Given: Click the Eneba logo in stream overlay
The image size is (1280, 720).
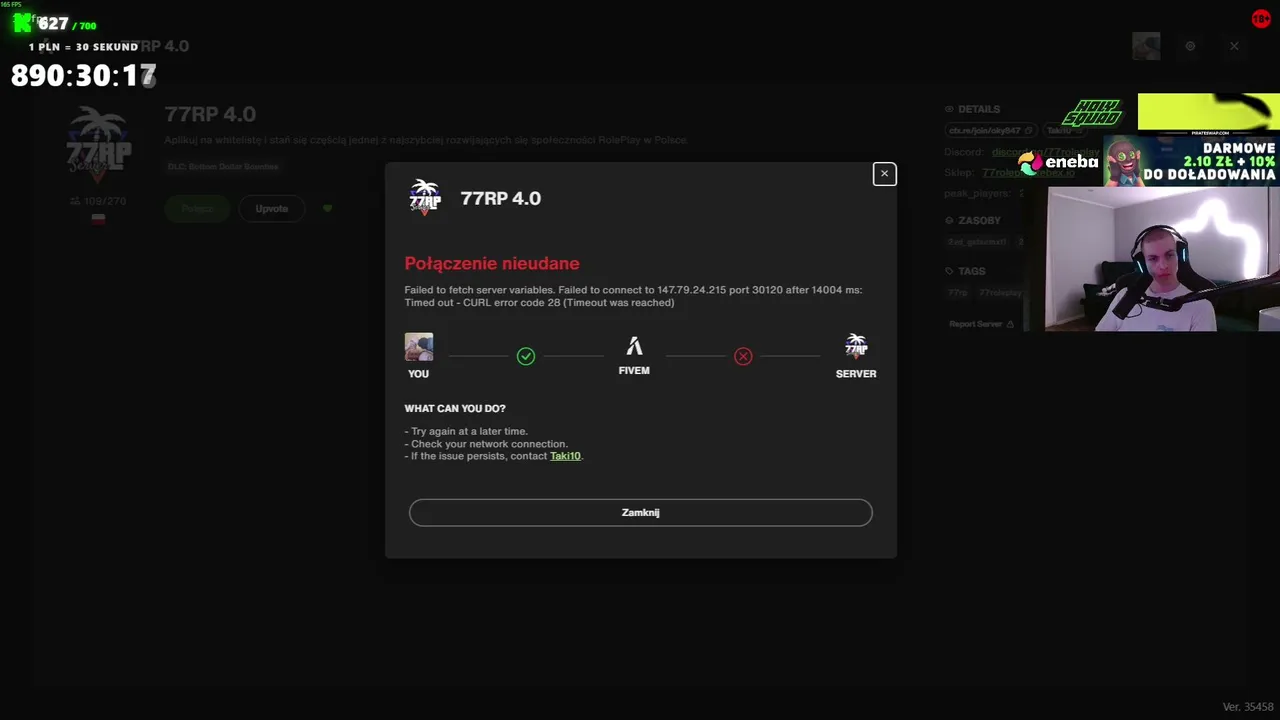Looking at the screenshot, I should click(x=1058, y=162).
